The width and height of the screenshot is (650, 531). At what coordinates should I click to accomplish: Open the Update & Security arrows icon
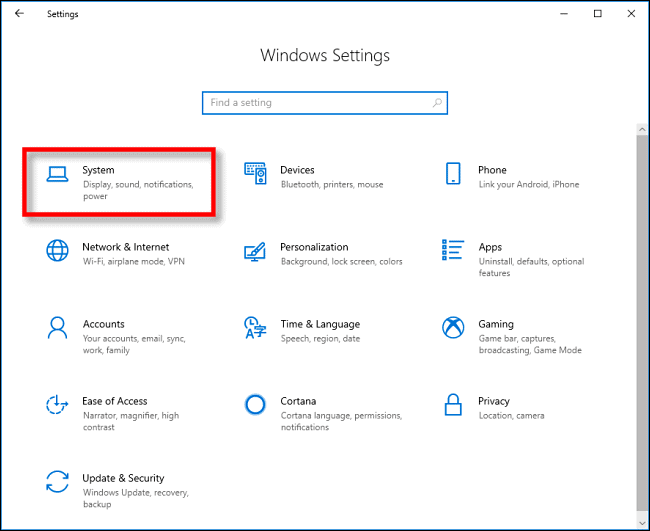57,481
